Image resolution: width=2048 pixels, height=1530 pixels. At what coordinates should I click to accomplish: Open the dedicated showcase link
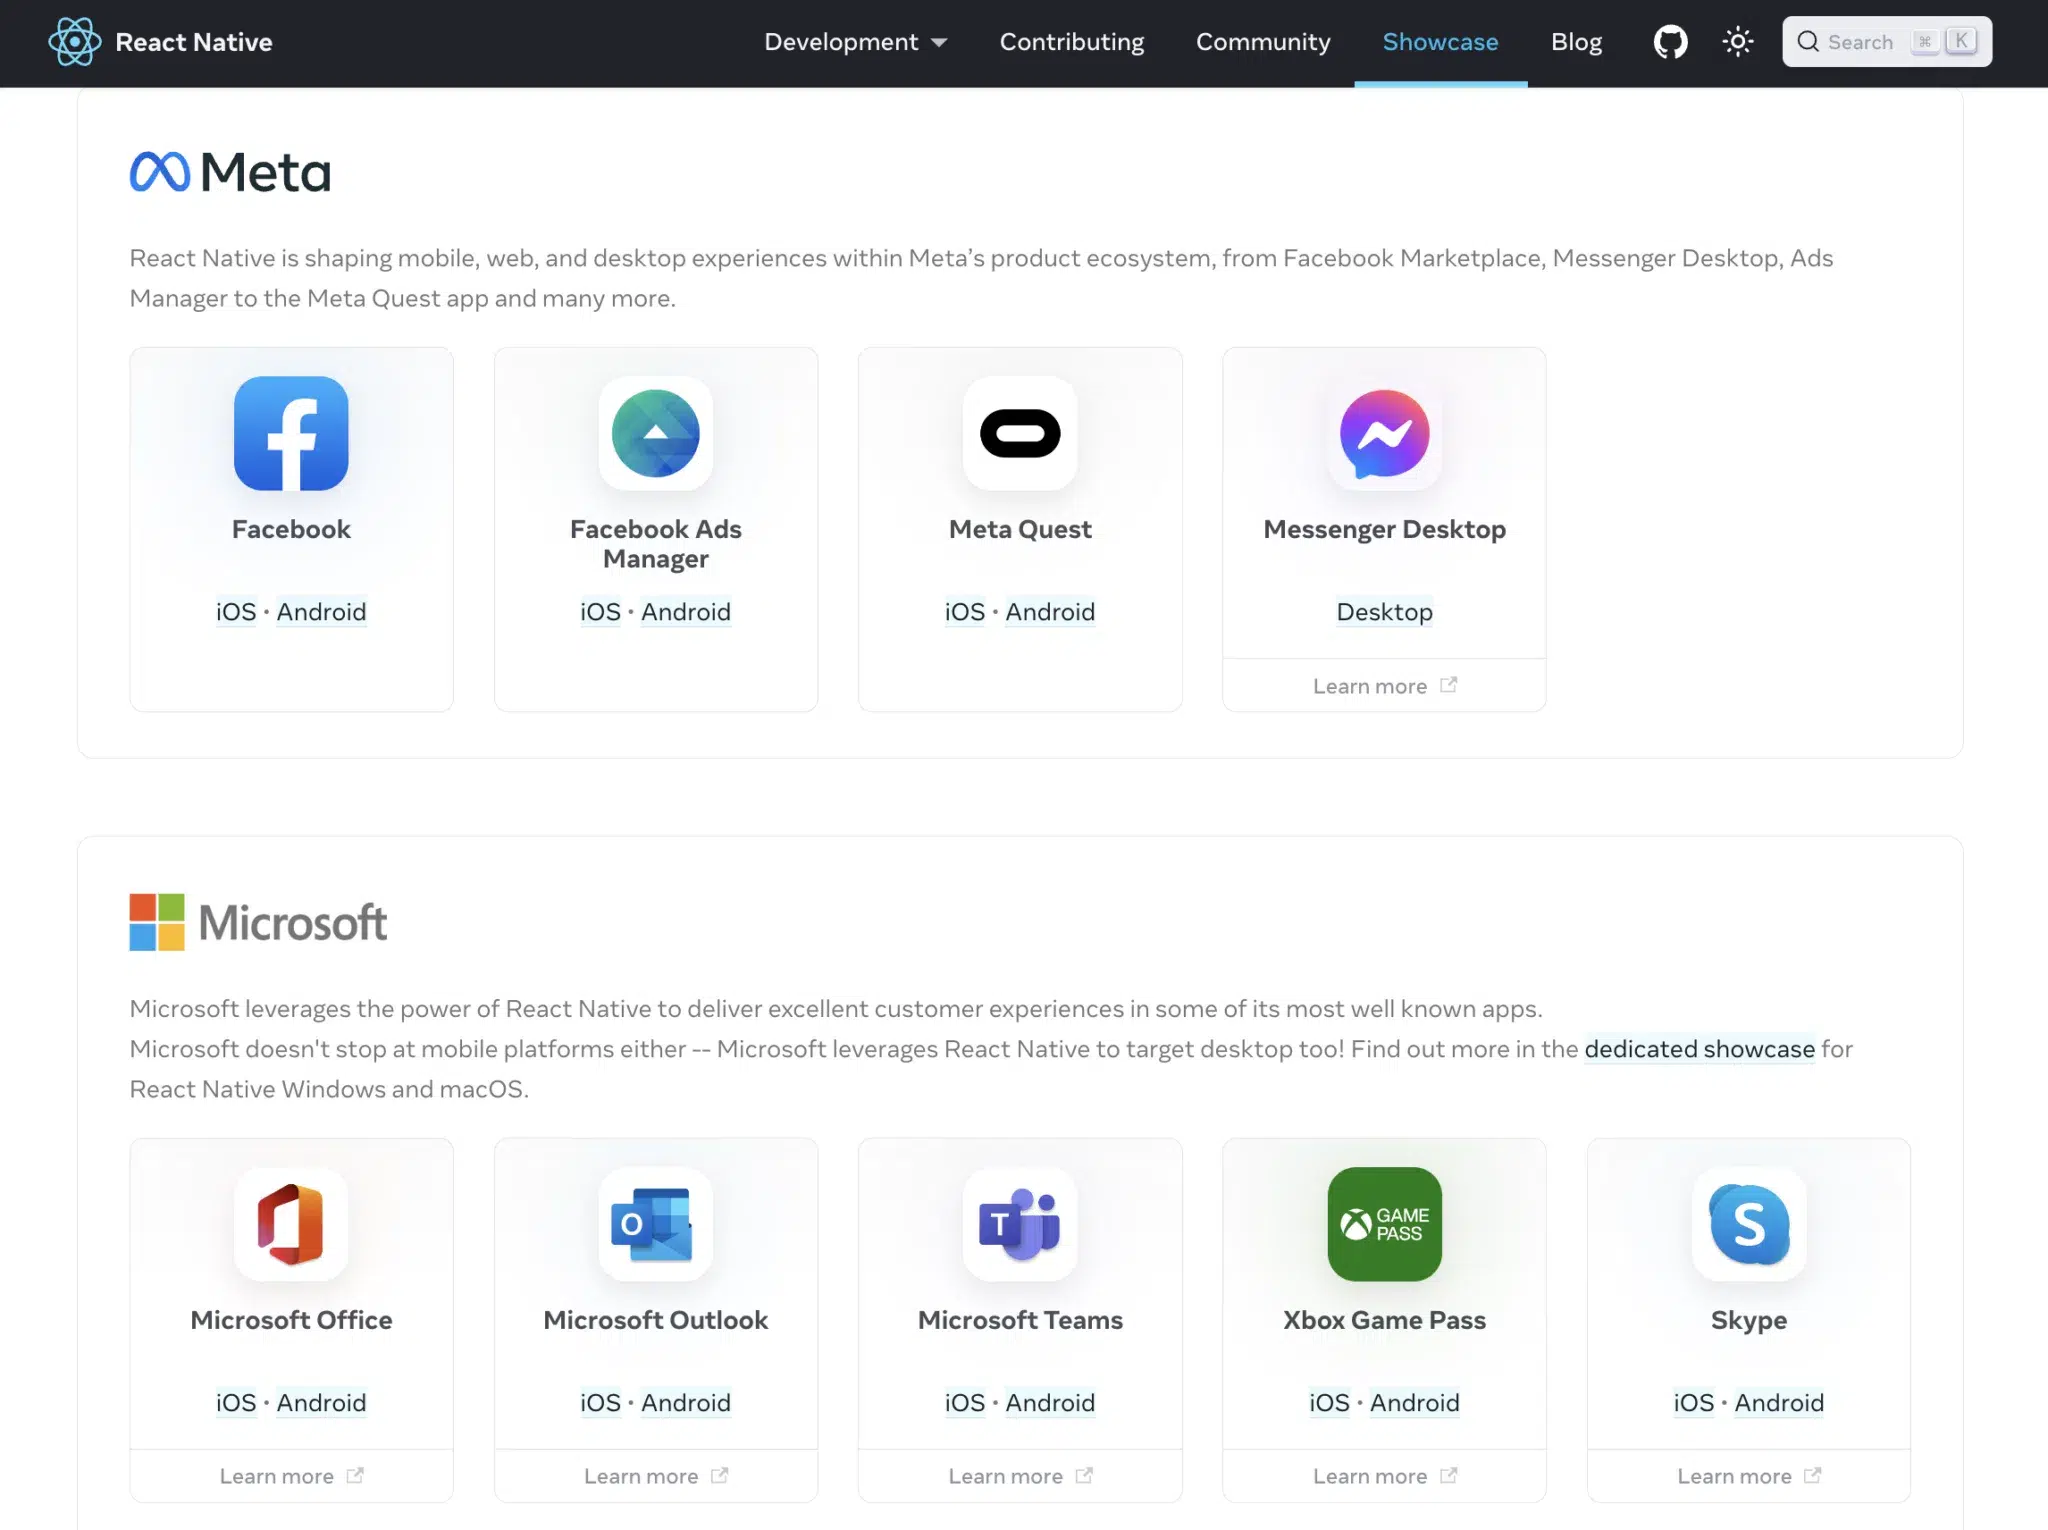point(1698,1049)
